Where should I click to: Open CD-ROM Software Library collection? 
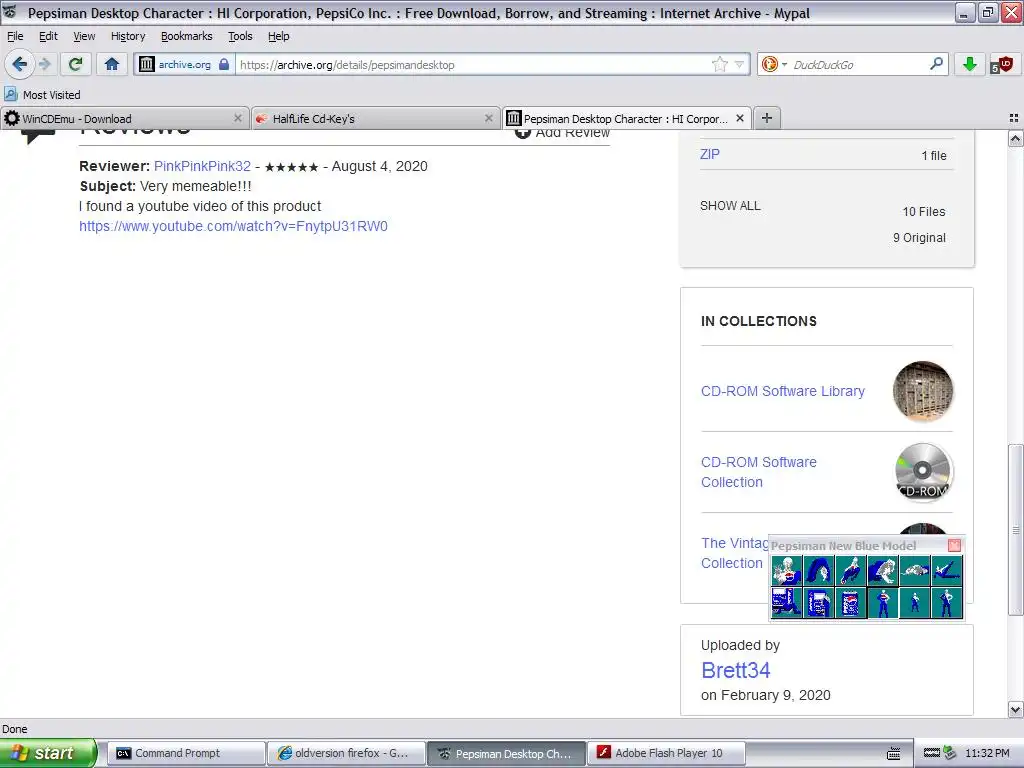tap(783, 391)
